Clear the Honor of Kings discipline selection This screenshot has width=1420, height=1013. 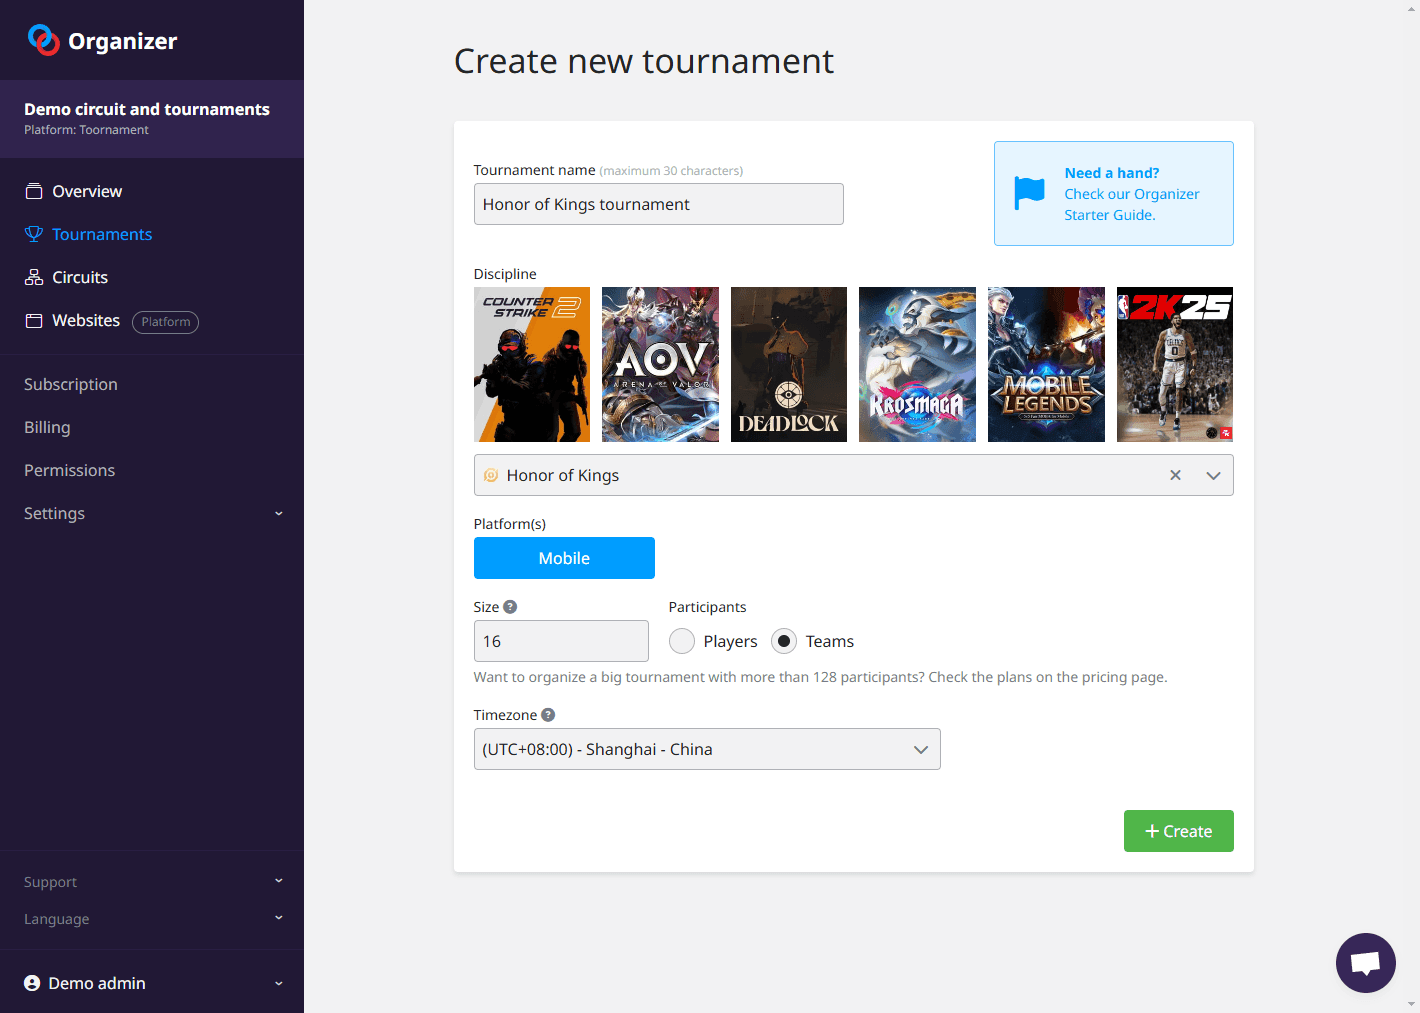1175,475
